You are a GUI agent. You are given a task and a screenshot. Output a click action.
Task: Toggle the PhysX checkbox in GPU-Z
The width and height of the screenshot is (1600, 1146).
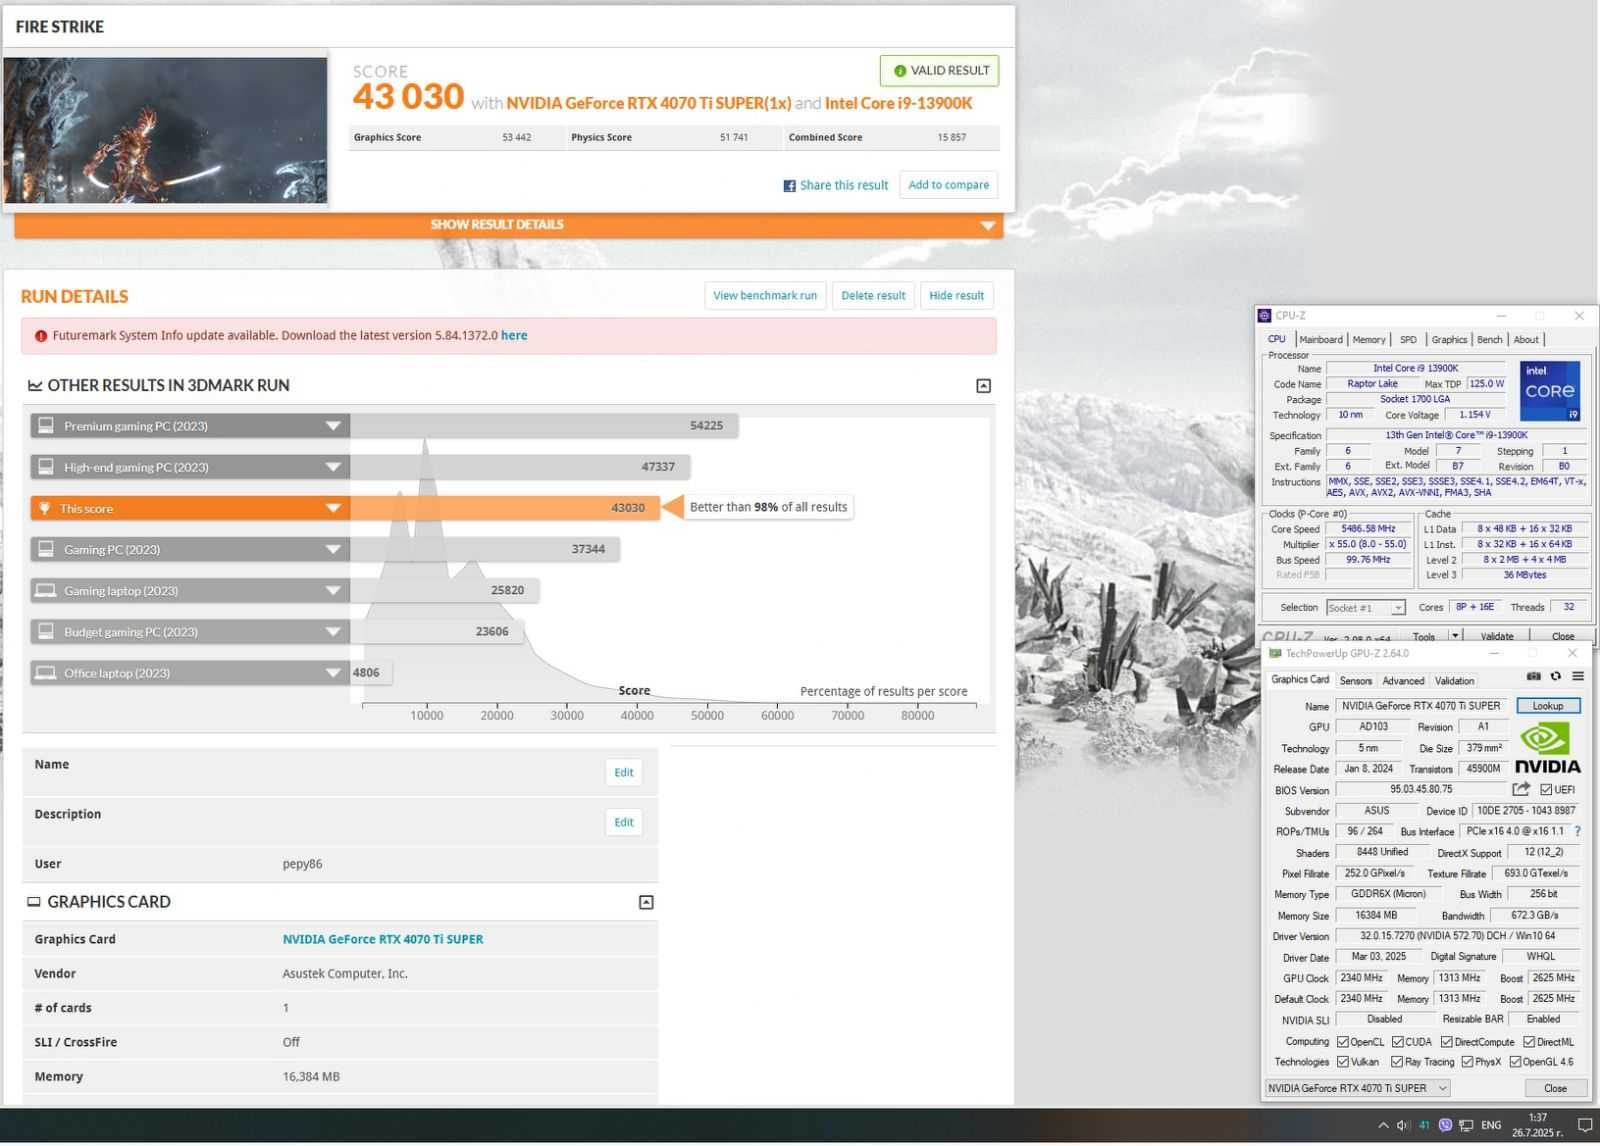[1467, 1062]
